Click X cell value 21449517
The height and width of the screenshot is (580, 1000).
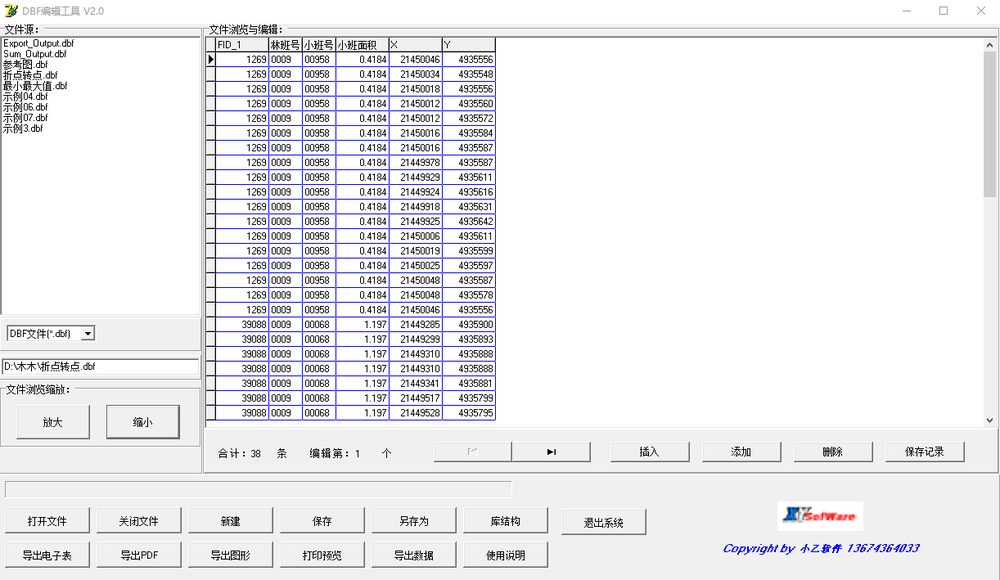(x=415, y=398)
